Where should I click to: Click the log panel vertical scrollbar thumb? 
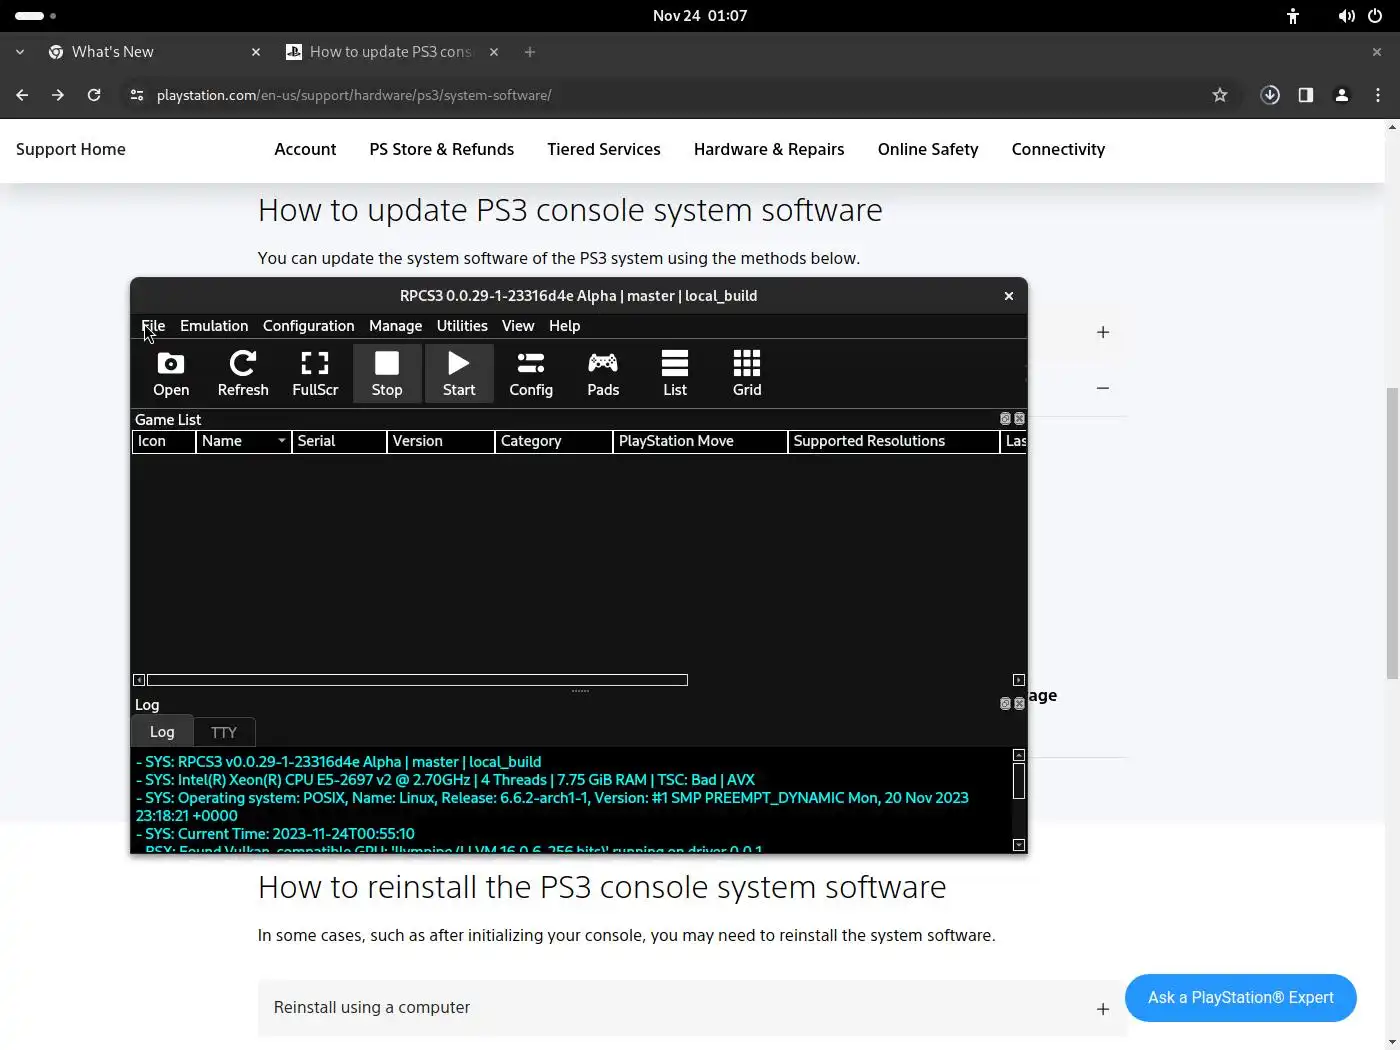(x=1019, y=781)
